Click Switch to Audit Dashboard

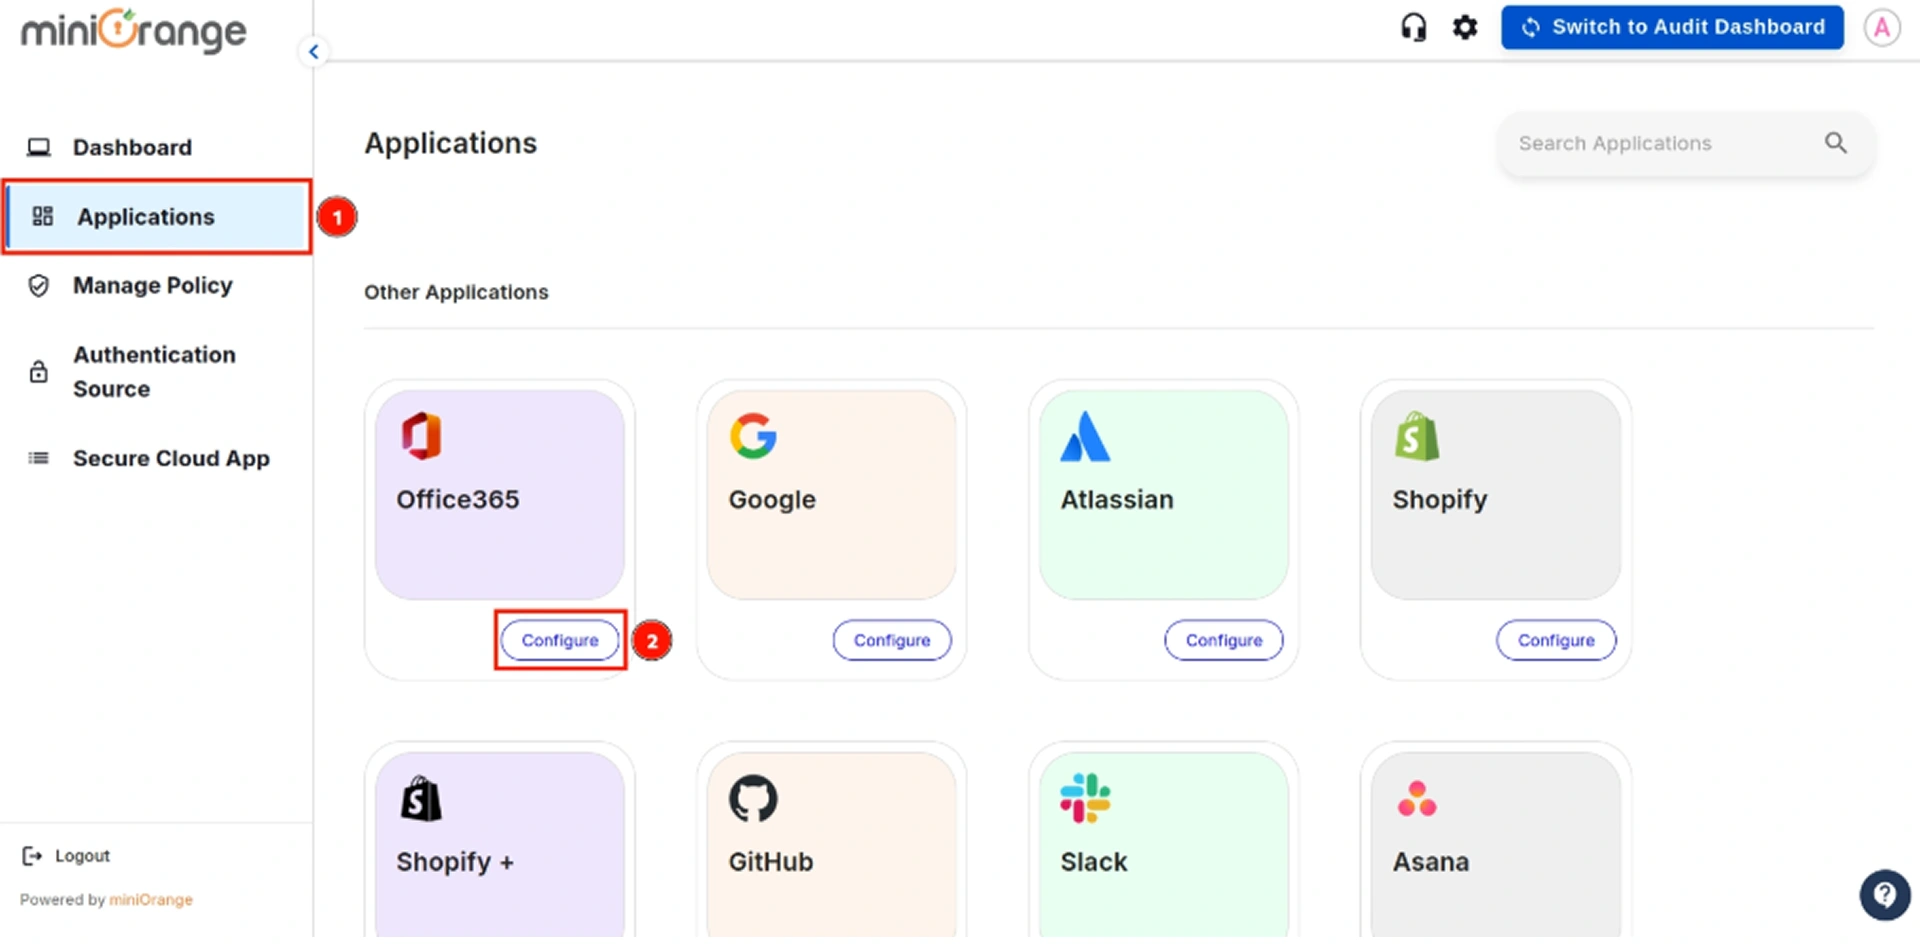point(1671,27)
